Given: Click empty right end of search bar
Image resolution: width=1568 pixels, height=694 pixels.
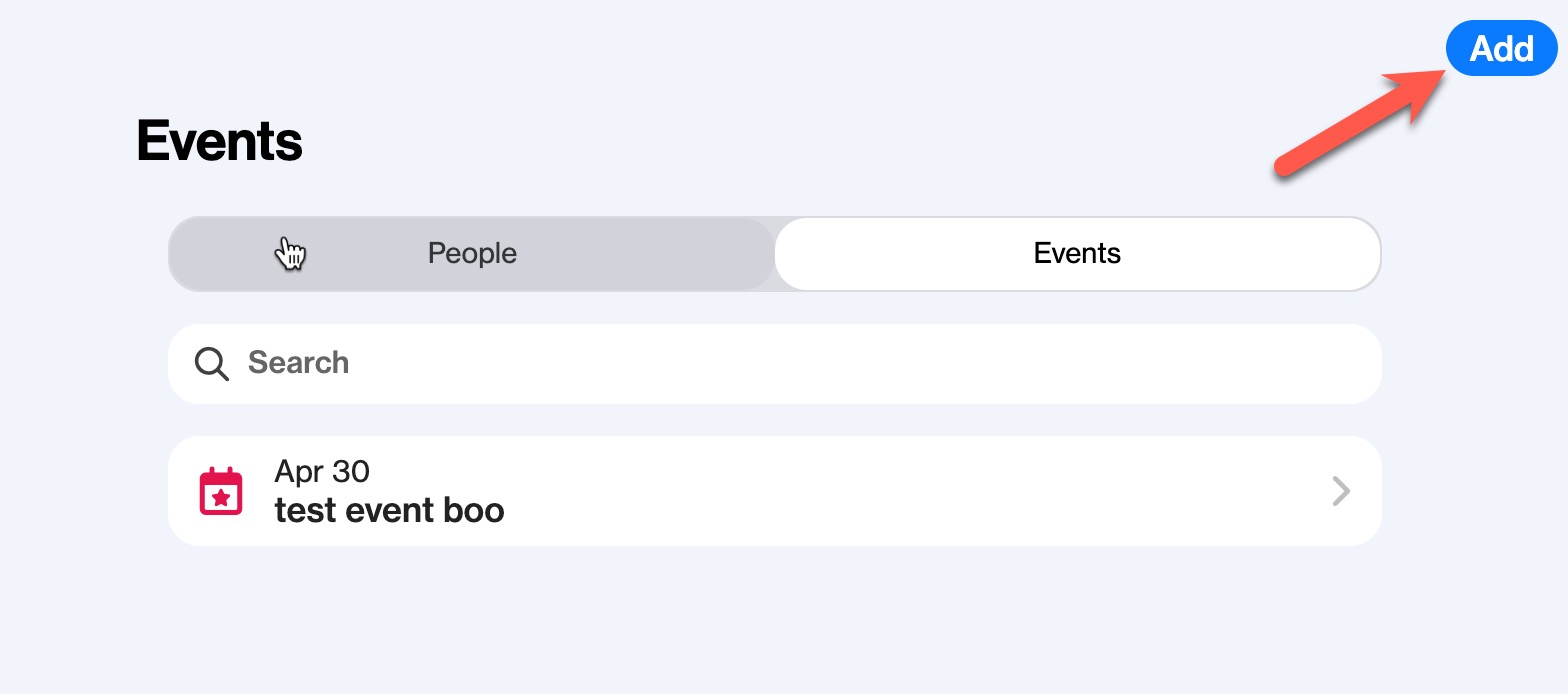Looking at the screenshot, I should point(1300,363).
